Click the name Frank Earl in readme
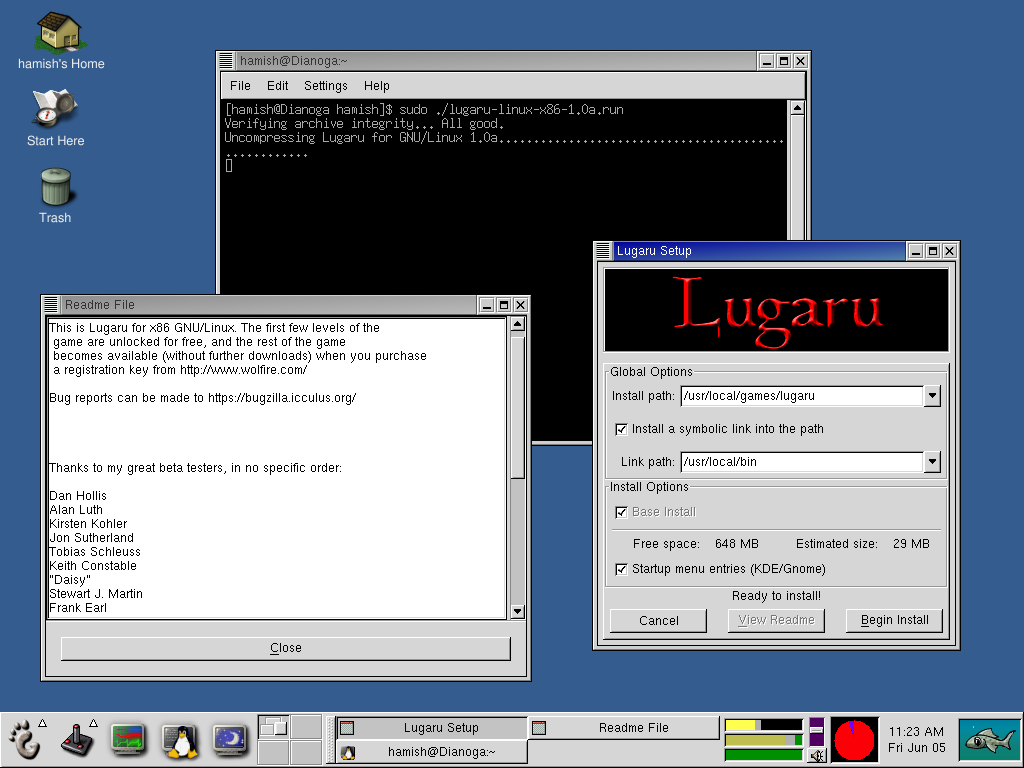Screen dimensions: 1024x768 78,608
